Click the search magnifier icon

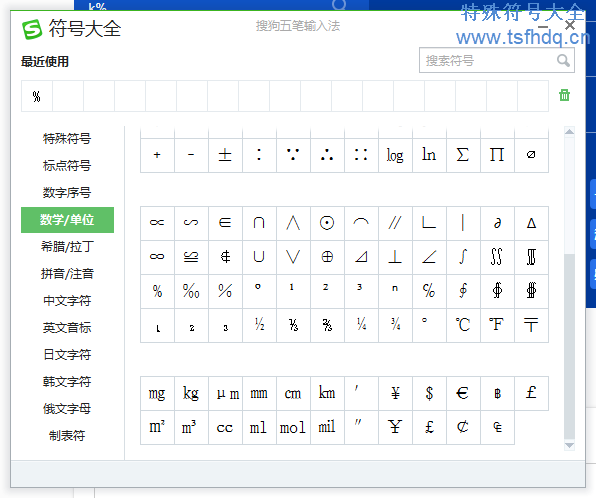pyautogui.click(x=563, y=60)
